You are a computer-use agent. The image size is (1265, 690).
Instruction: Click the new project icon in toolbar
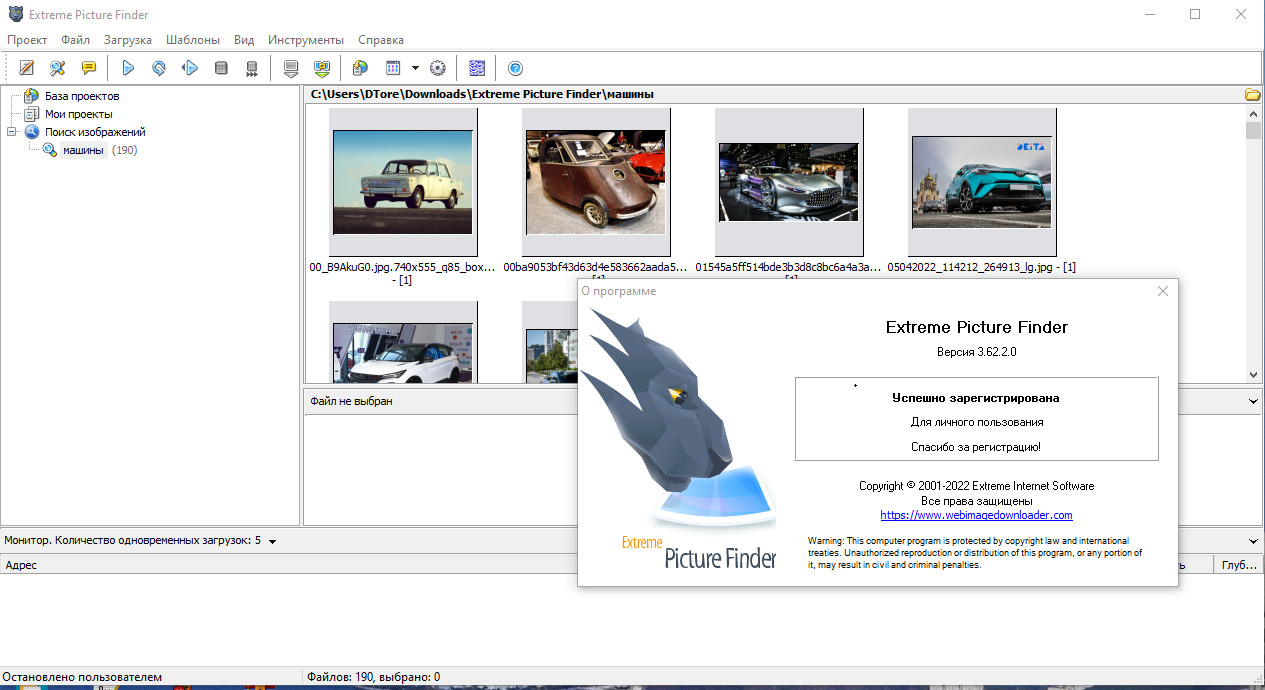pyautogui.click(x=27, y=68)
